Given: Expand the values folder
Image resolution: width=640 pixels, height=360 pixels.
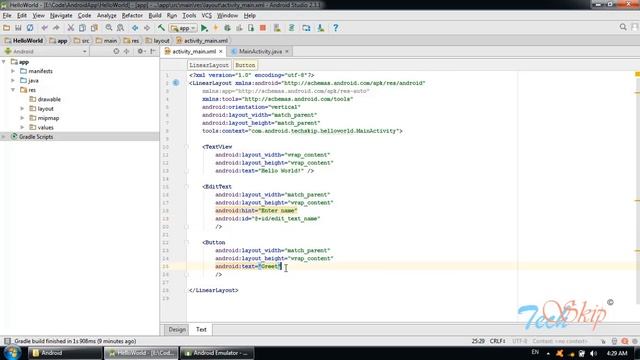Looking at the screenshot, I should tap(23, 127).
